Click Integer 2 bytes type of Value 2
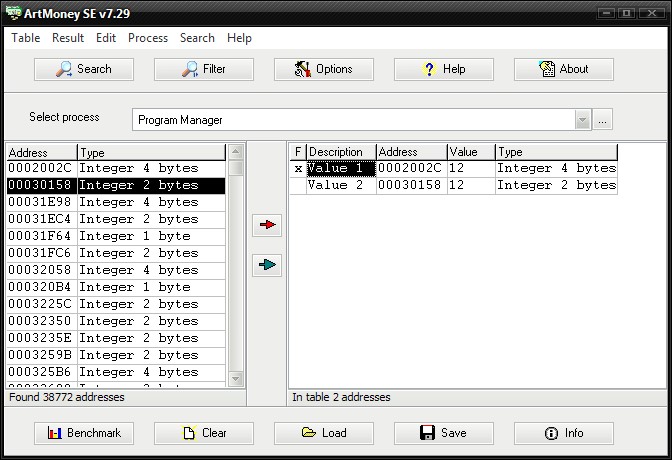The image size is (672, 460). pyautogui.click(x=556, y=186)
